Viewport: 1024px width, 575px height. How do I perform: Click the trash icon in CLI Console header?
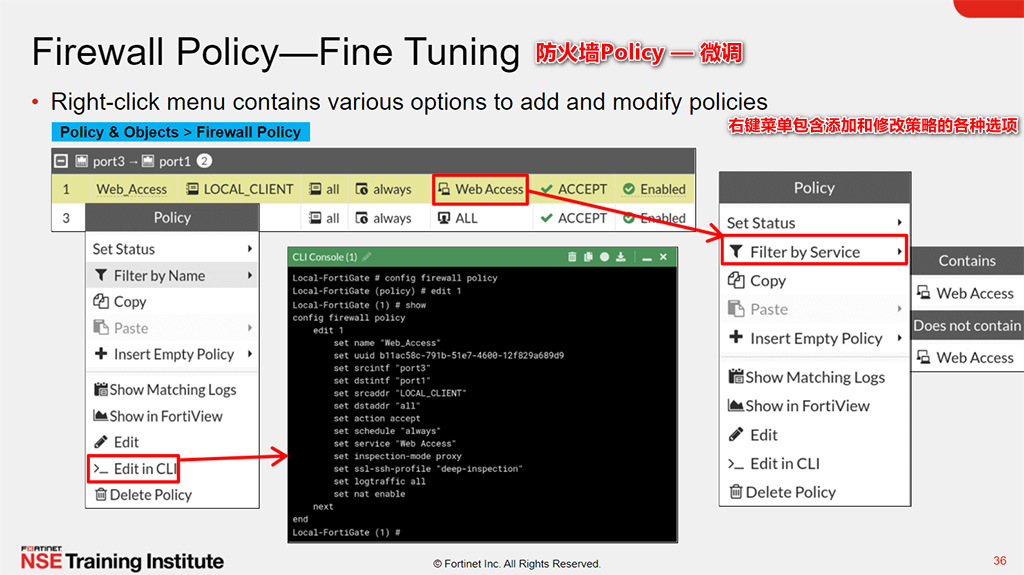tap(572, 257)
